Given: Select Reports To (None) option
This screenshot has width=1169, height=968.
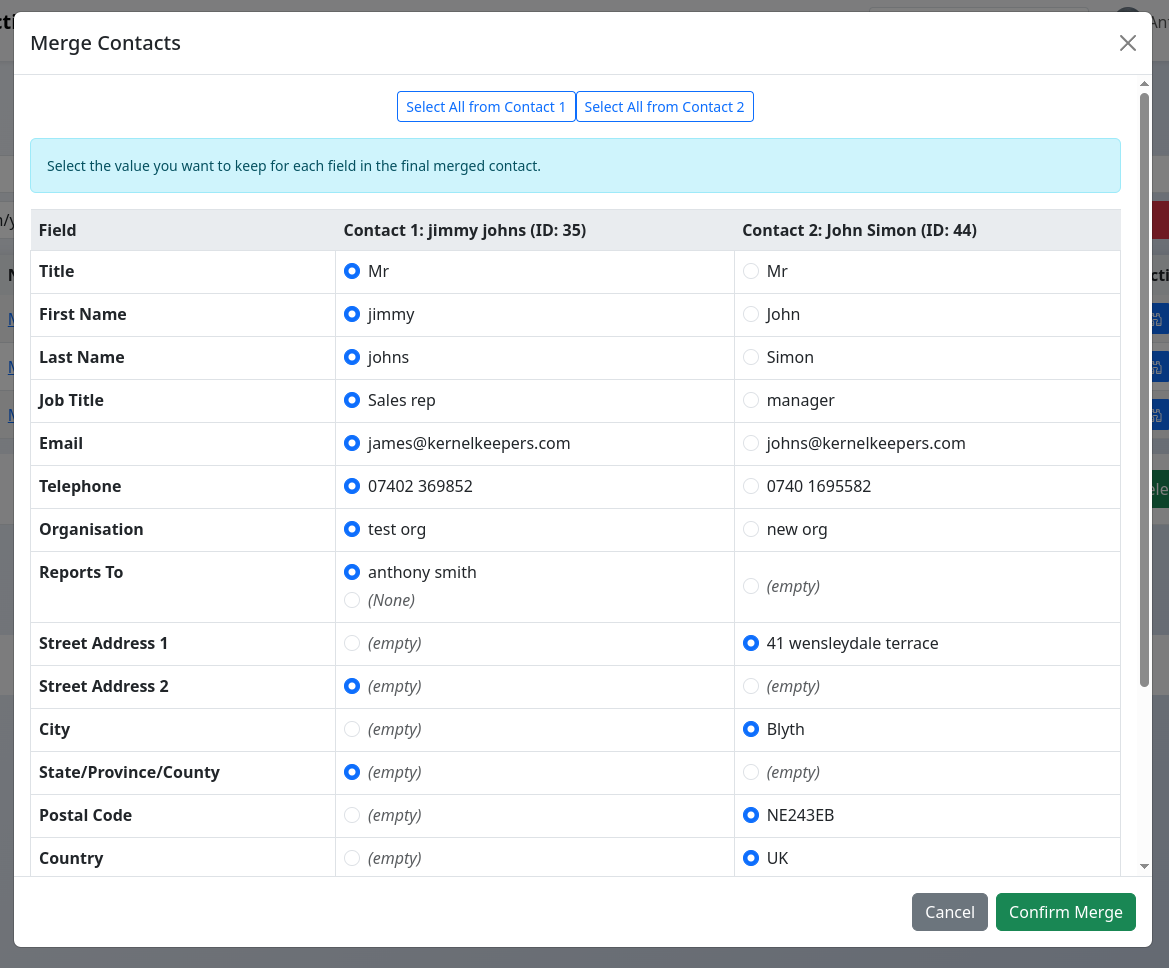Looking at the screenshot, I should tap(352, 600).
